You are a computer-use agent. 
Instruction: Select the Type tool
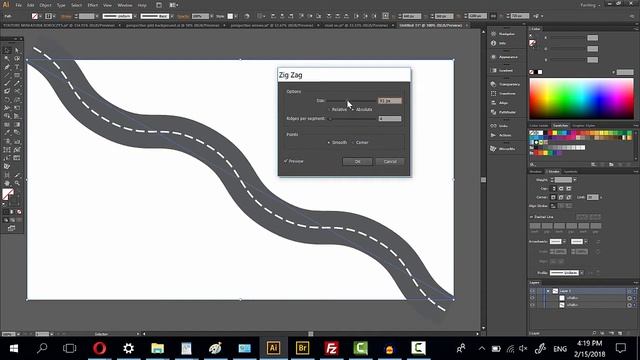pyautogui.click(x=17, y=67)
